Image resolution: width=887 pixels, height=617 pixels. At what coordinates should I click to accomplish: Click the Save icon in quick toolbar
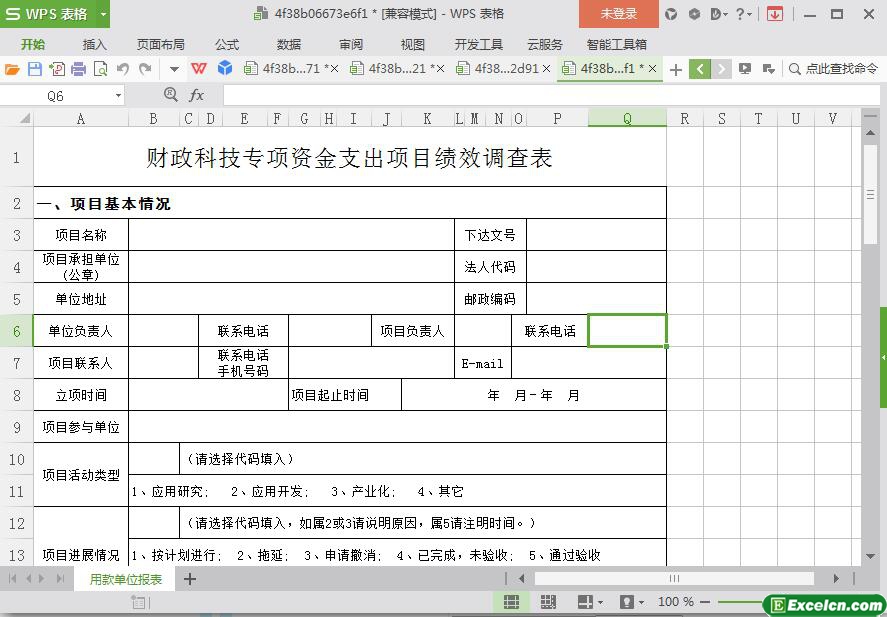(x=34, y=69)
